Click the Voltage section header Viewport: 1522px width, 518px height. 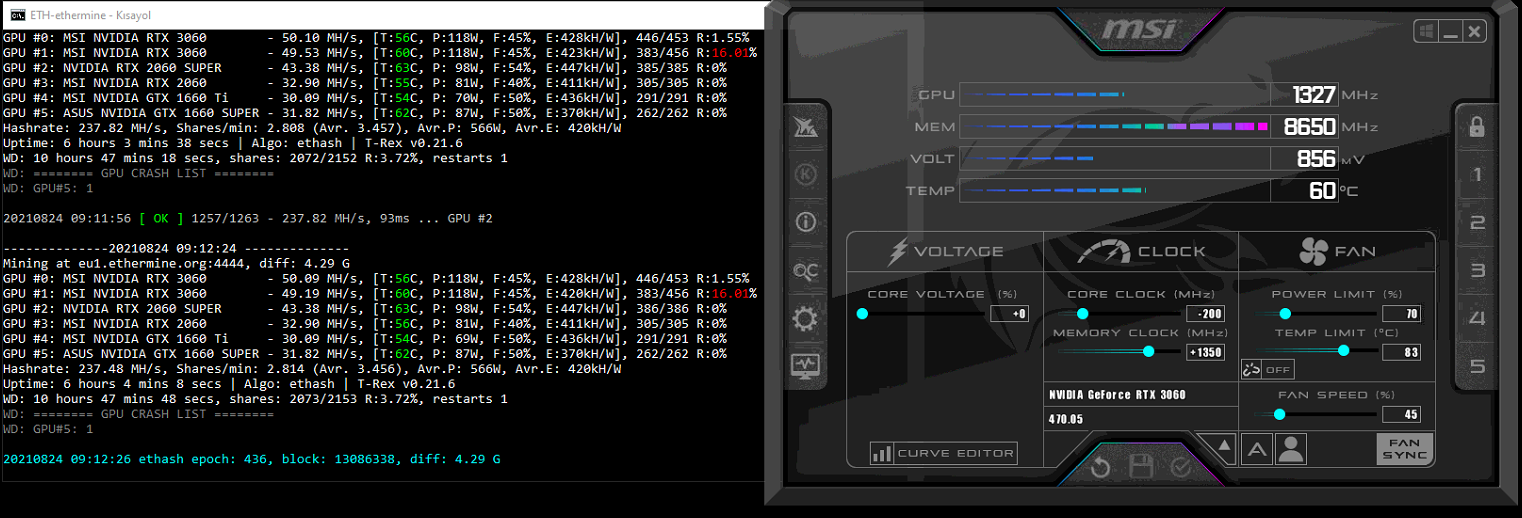[946, 251]
